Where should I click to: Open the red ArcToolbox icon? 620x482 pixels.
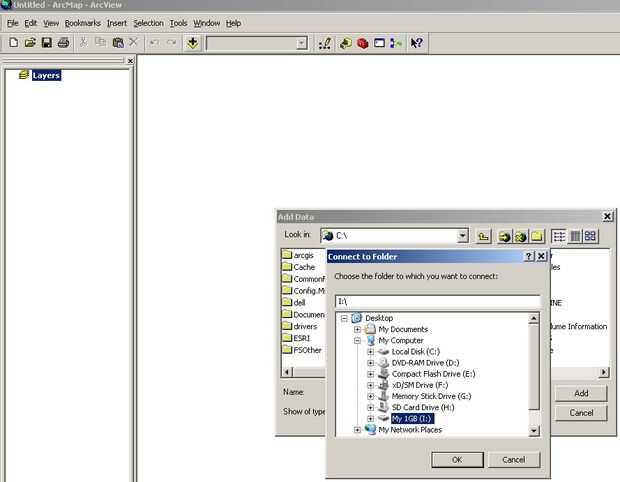tap(362, 43)
